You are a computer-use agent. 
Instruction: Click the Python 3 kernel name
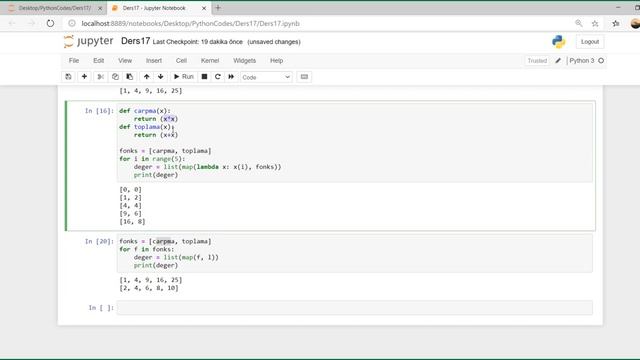pos(582,60)
